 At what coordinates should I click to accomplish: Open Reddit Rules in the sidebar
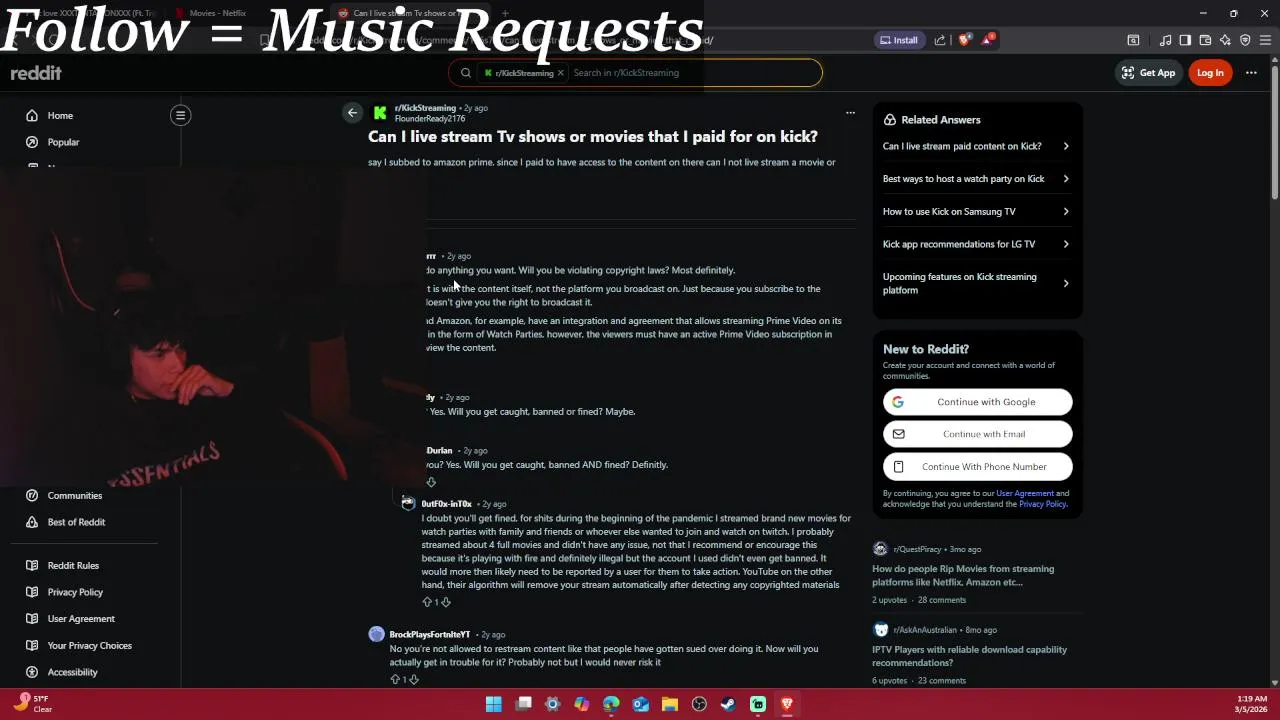pyautogui.click(x=73, y=565)
